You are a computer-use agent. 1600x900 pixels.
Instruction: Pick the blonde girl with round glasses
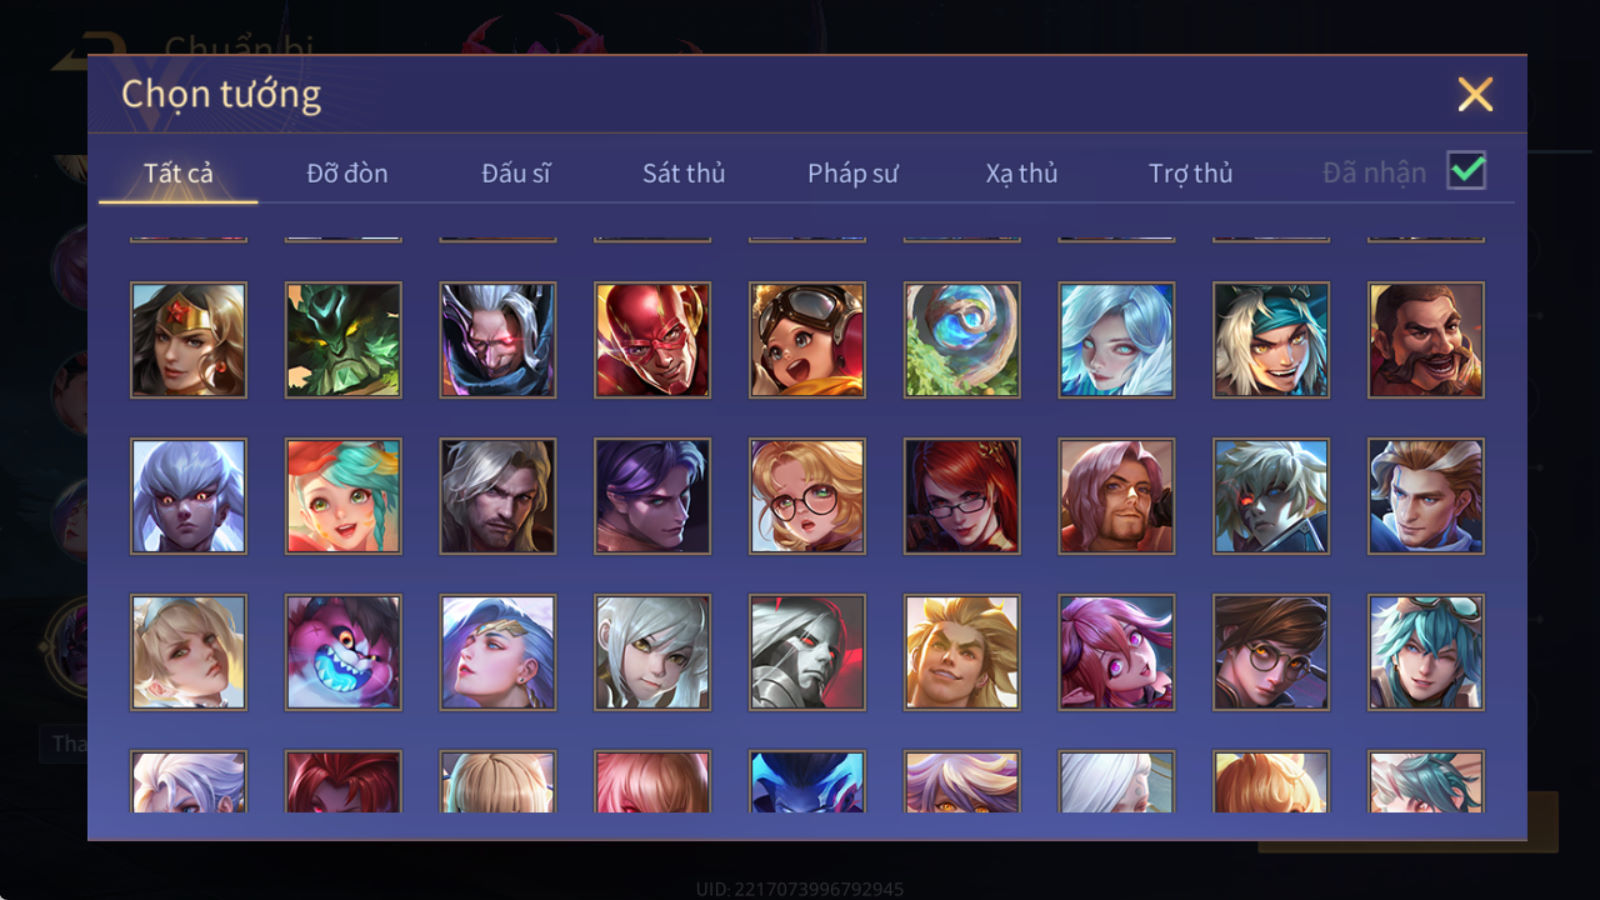tap(807, 496)
